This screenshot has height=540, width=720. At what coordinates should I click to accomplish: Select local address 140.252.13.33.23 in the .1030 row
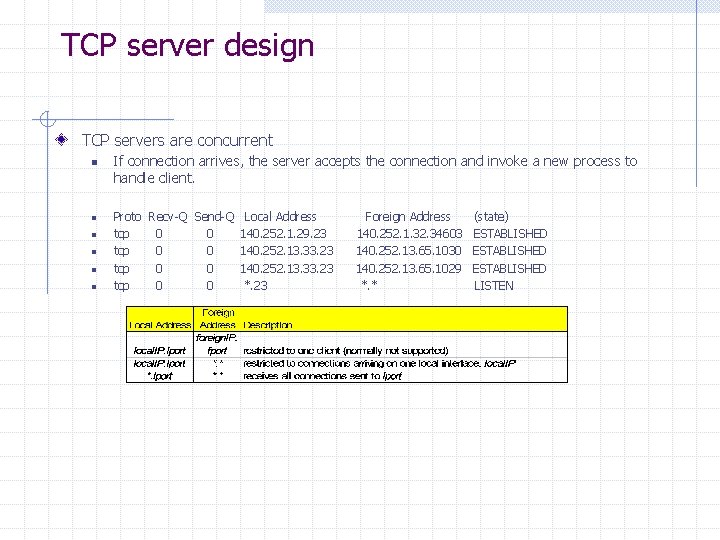coord(287,251)
